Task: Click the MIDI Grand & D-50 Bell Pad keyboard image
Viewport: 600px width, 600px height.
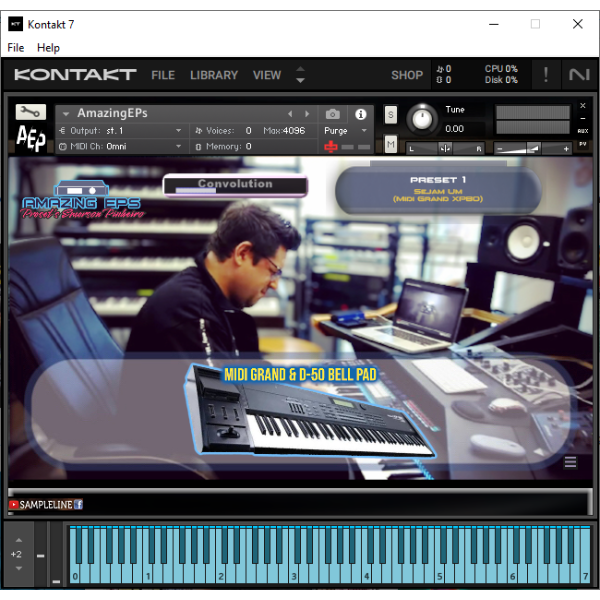Action: pyautogui.click(x=309, y=411)
